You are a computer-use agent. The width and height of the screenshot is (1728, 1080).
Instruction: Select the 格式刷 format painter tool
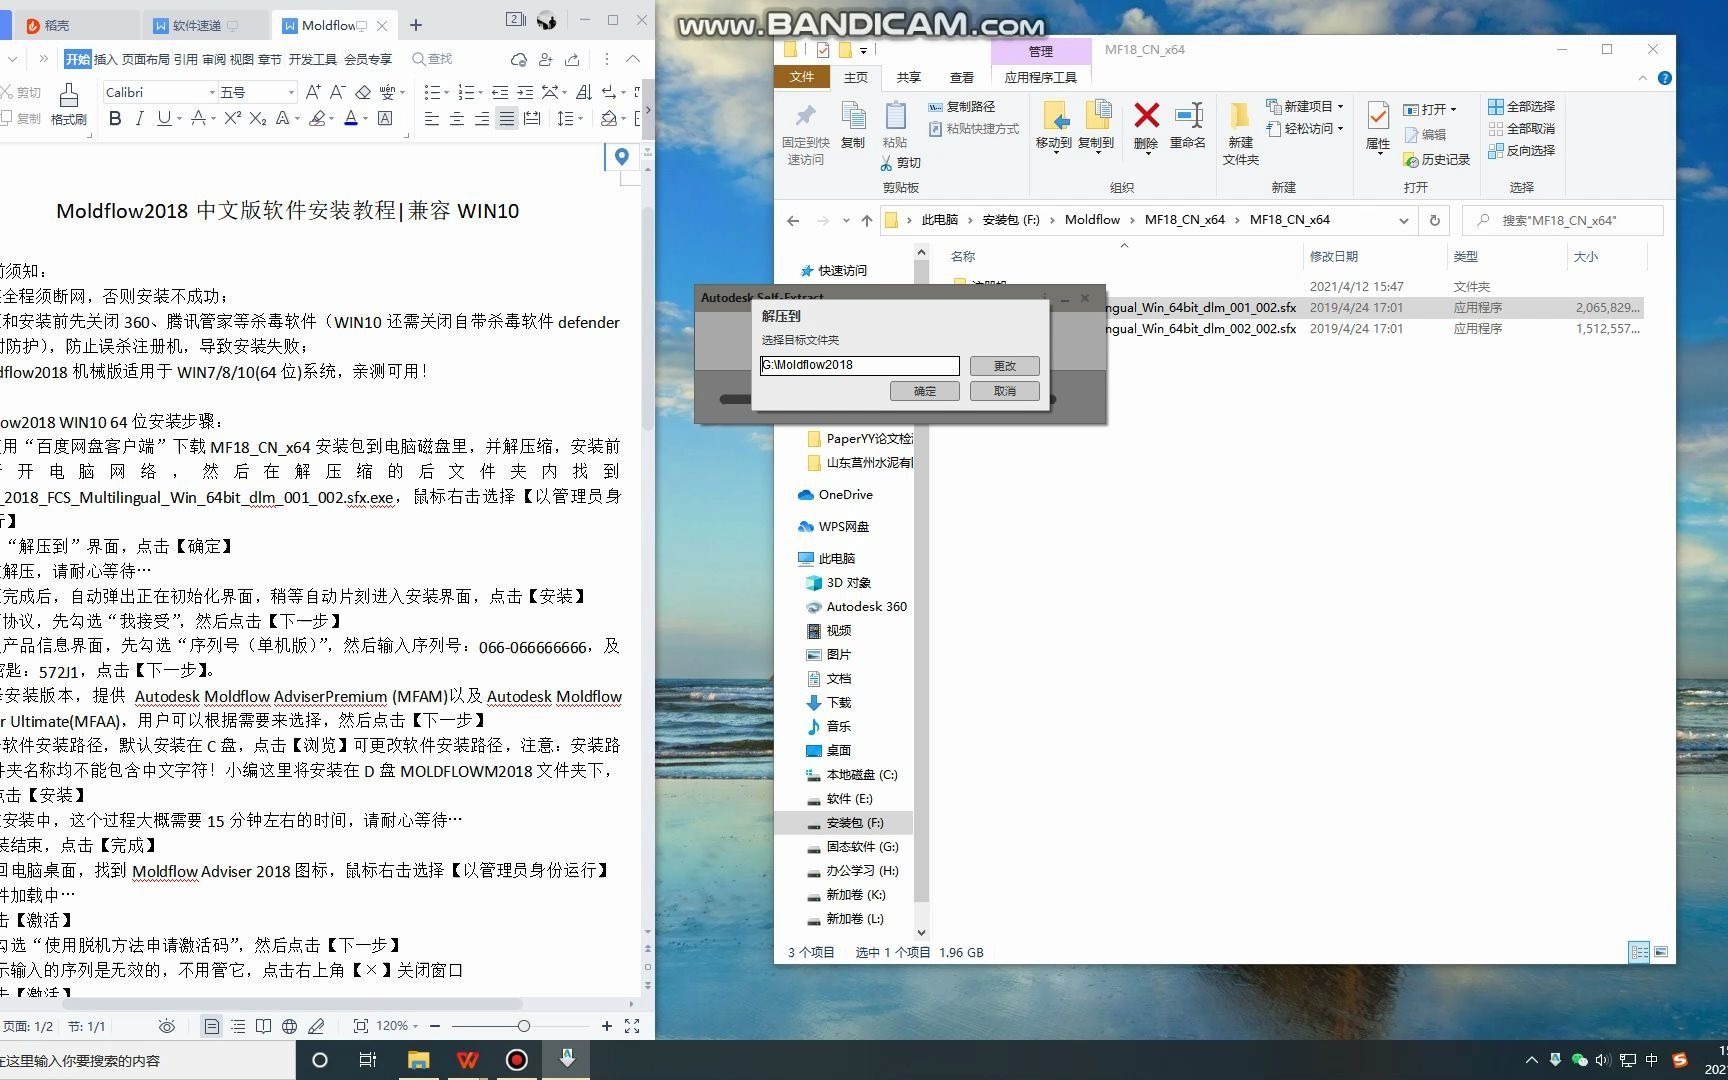coord(69,105)
